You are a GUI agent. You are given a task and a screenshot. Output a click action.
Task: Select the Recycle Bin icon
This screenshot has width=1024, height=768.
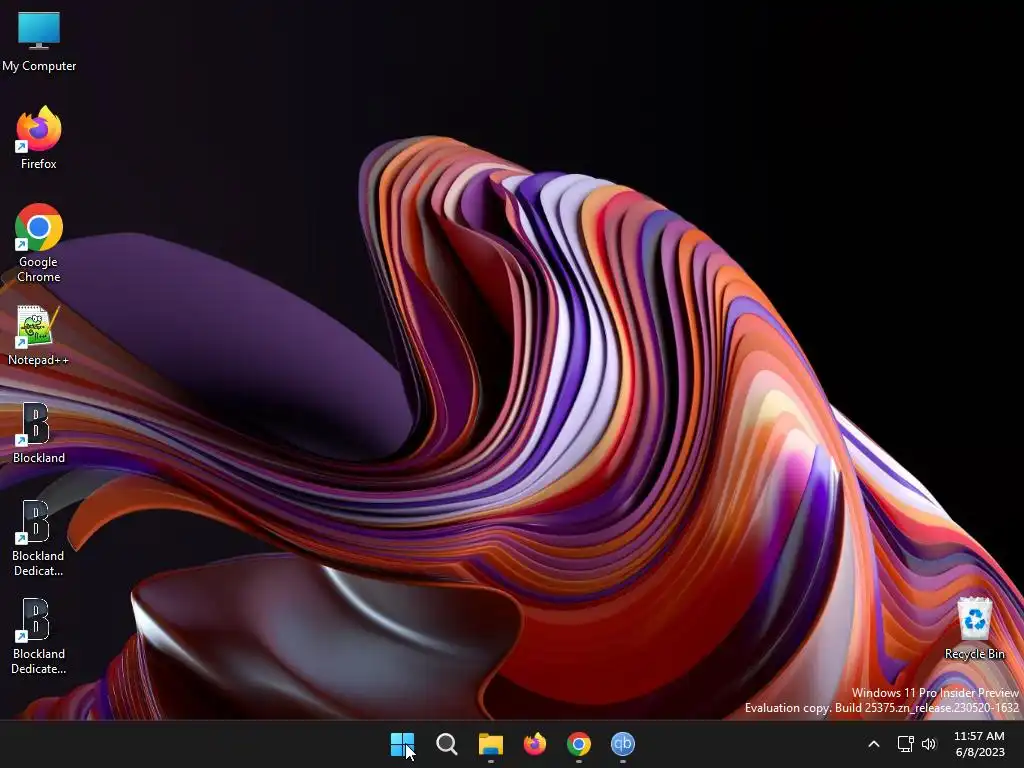pos(974,629)
